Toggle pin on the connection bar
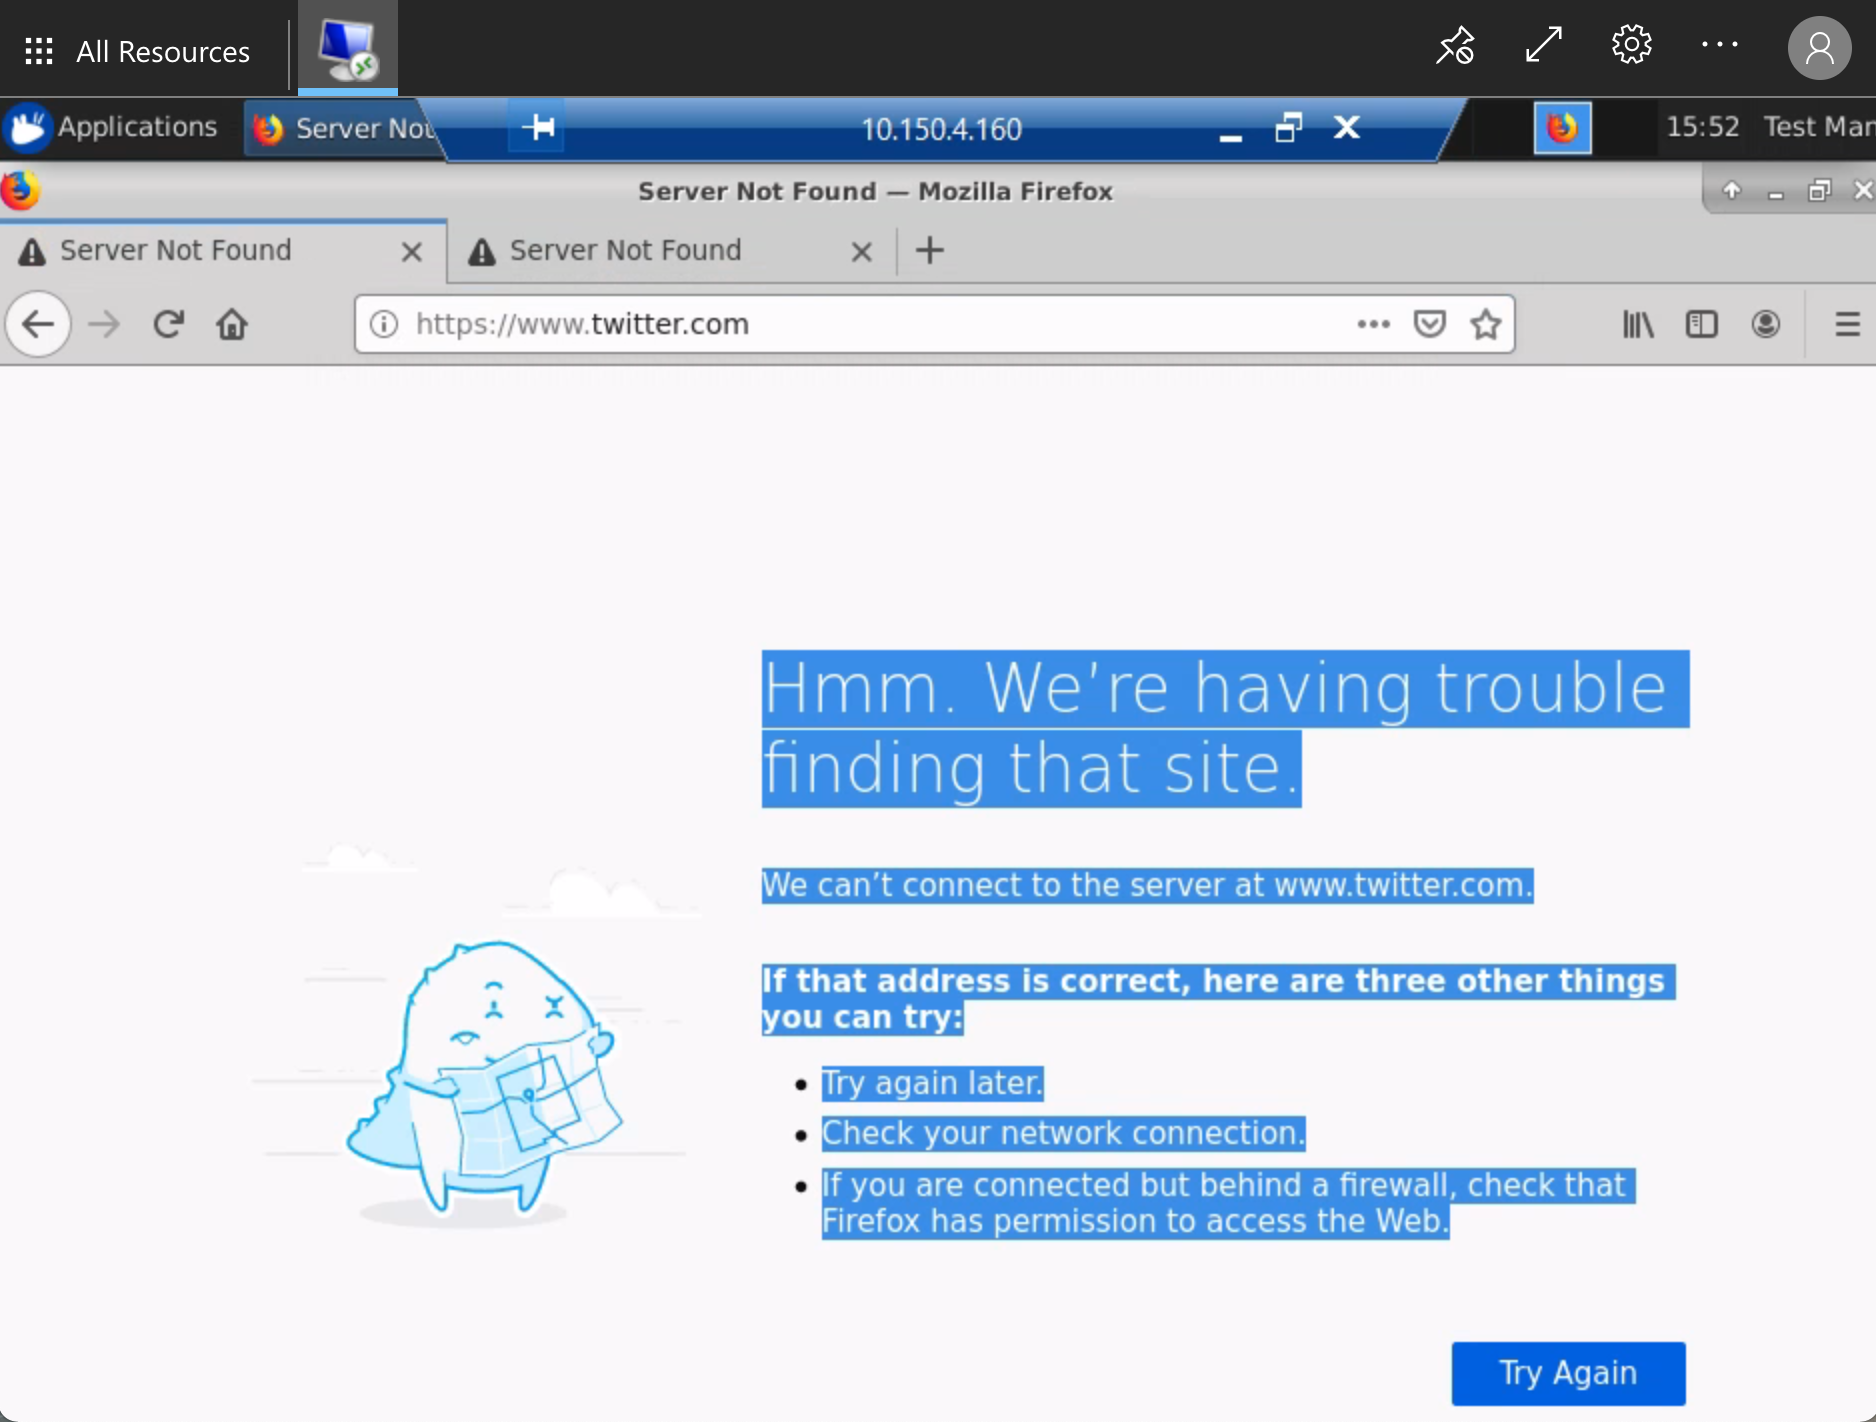 538,127
